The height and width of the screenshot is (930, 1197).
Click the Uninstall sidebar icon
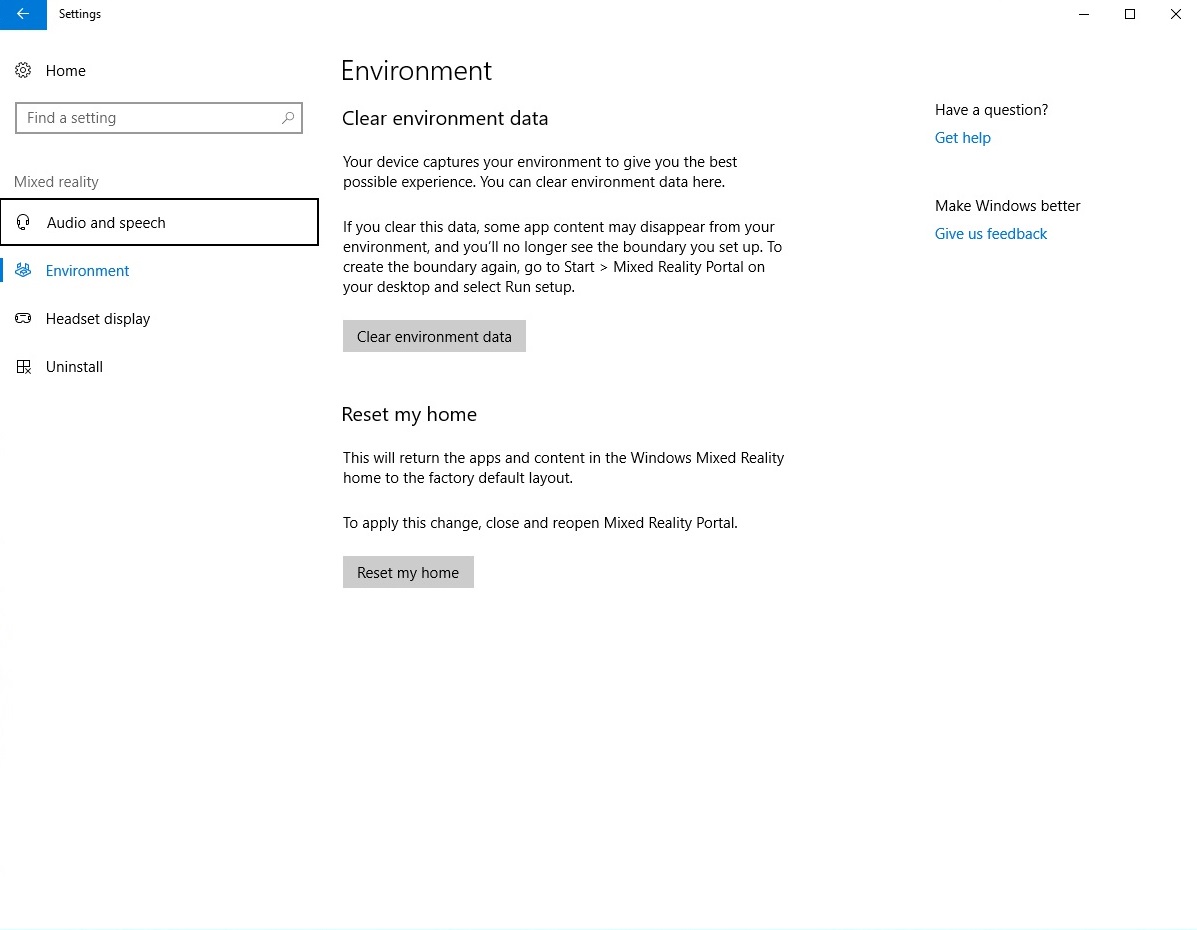(23, 367)
